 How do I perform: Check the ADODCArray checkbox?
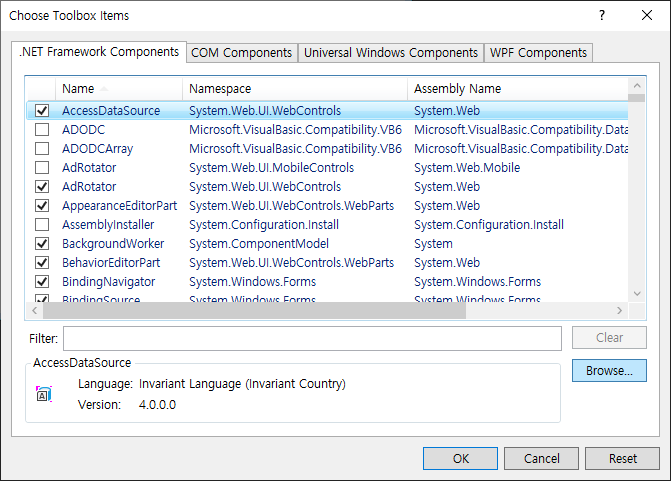point(42,148)
